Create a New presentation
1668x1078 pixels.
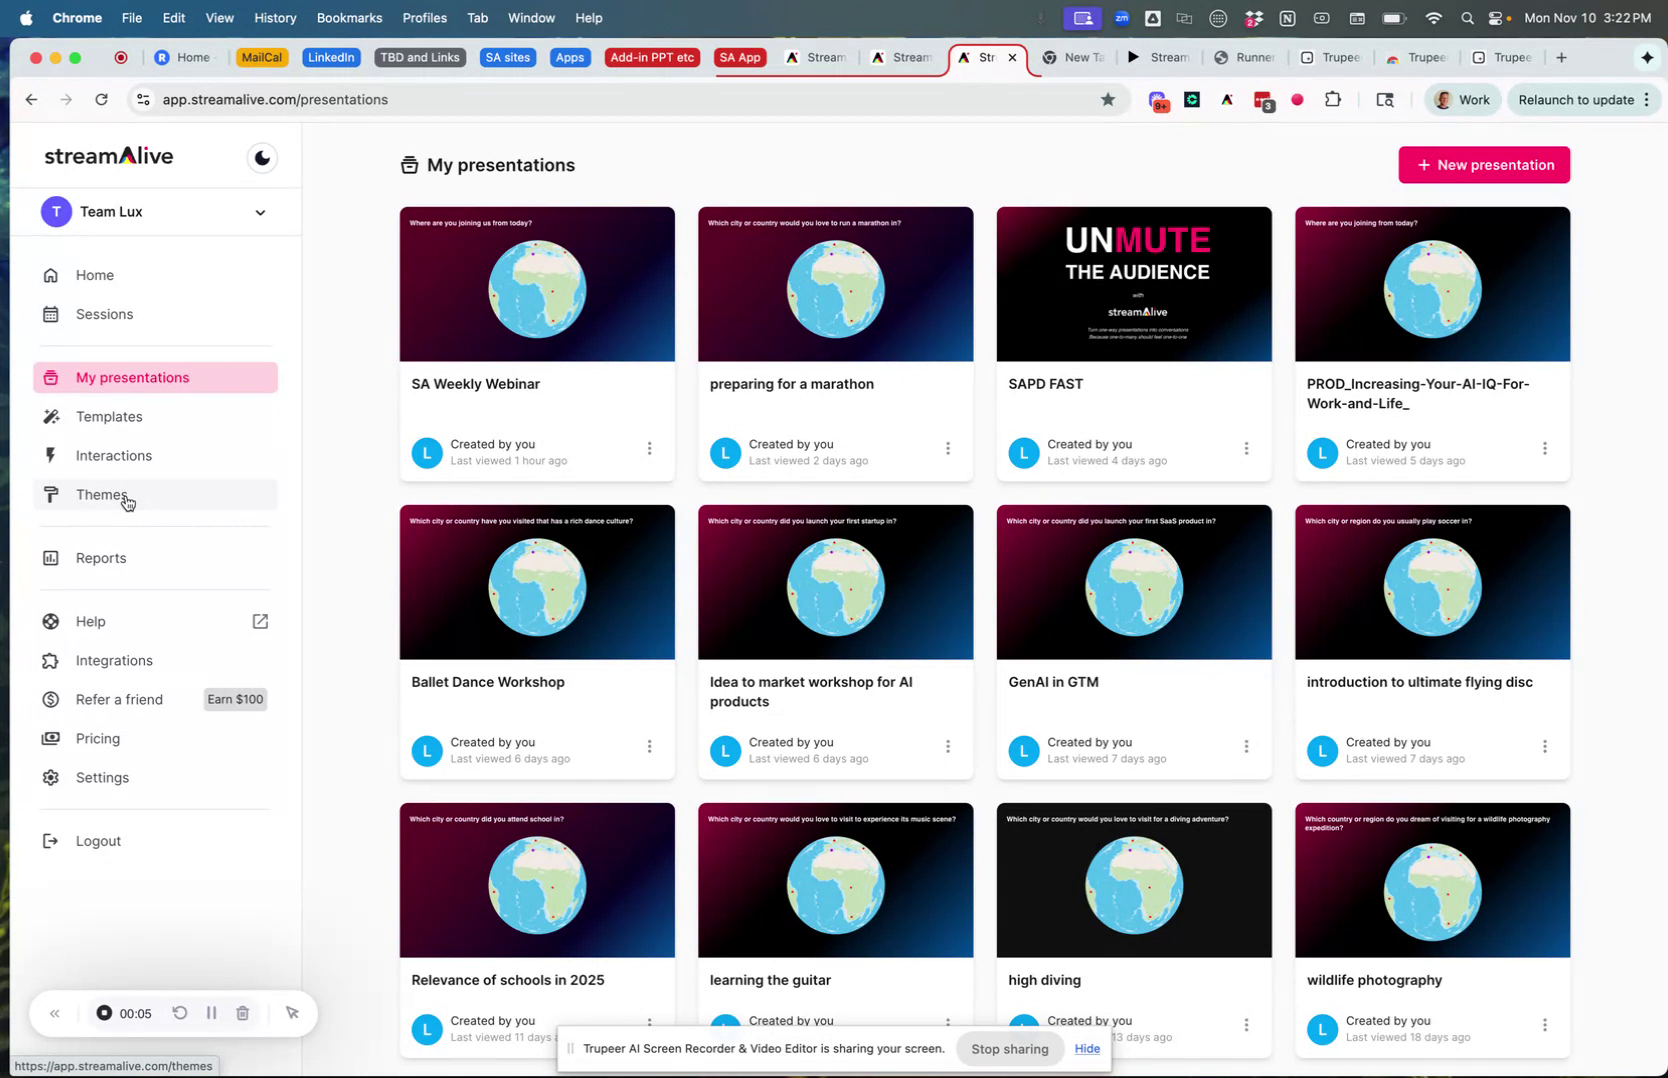1483,164
